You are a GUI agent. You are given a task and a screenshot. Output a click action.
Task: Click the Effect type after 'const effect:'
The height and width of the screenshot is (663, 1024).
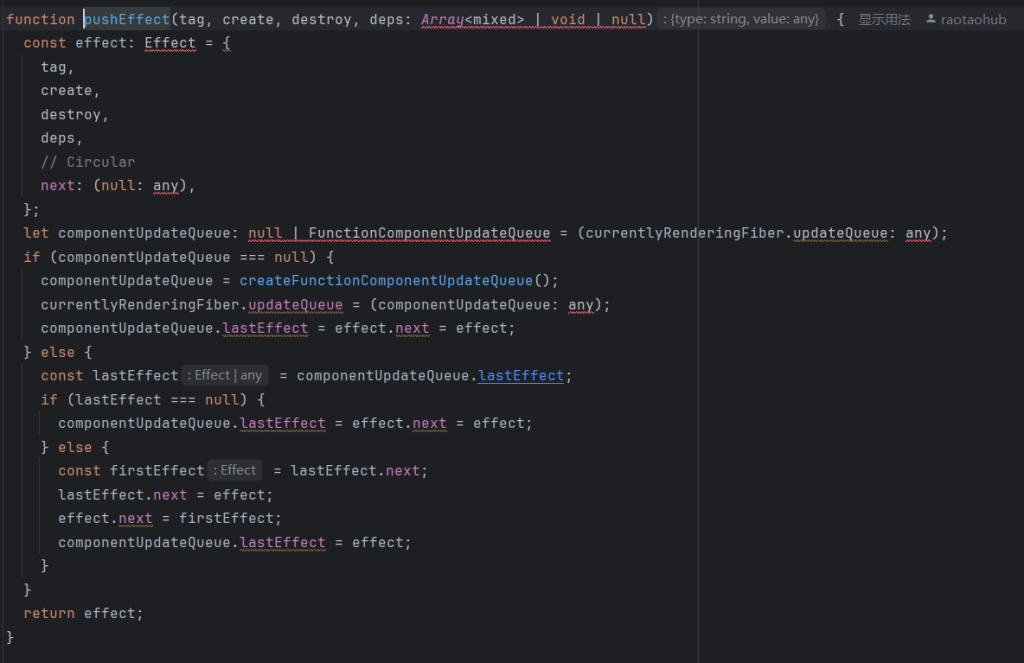[170, 43]
